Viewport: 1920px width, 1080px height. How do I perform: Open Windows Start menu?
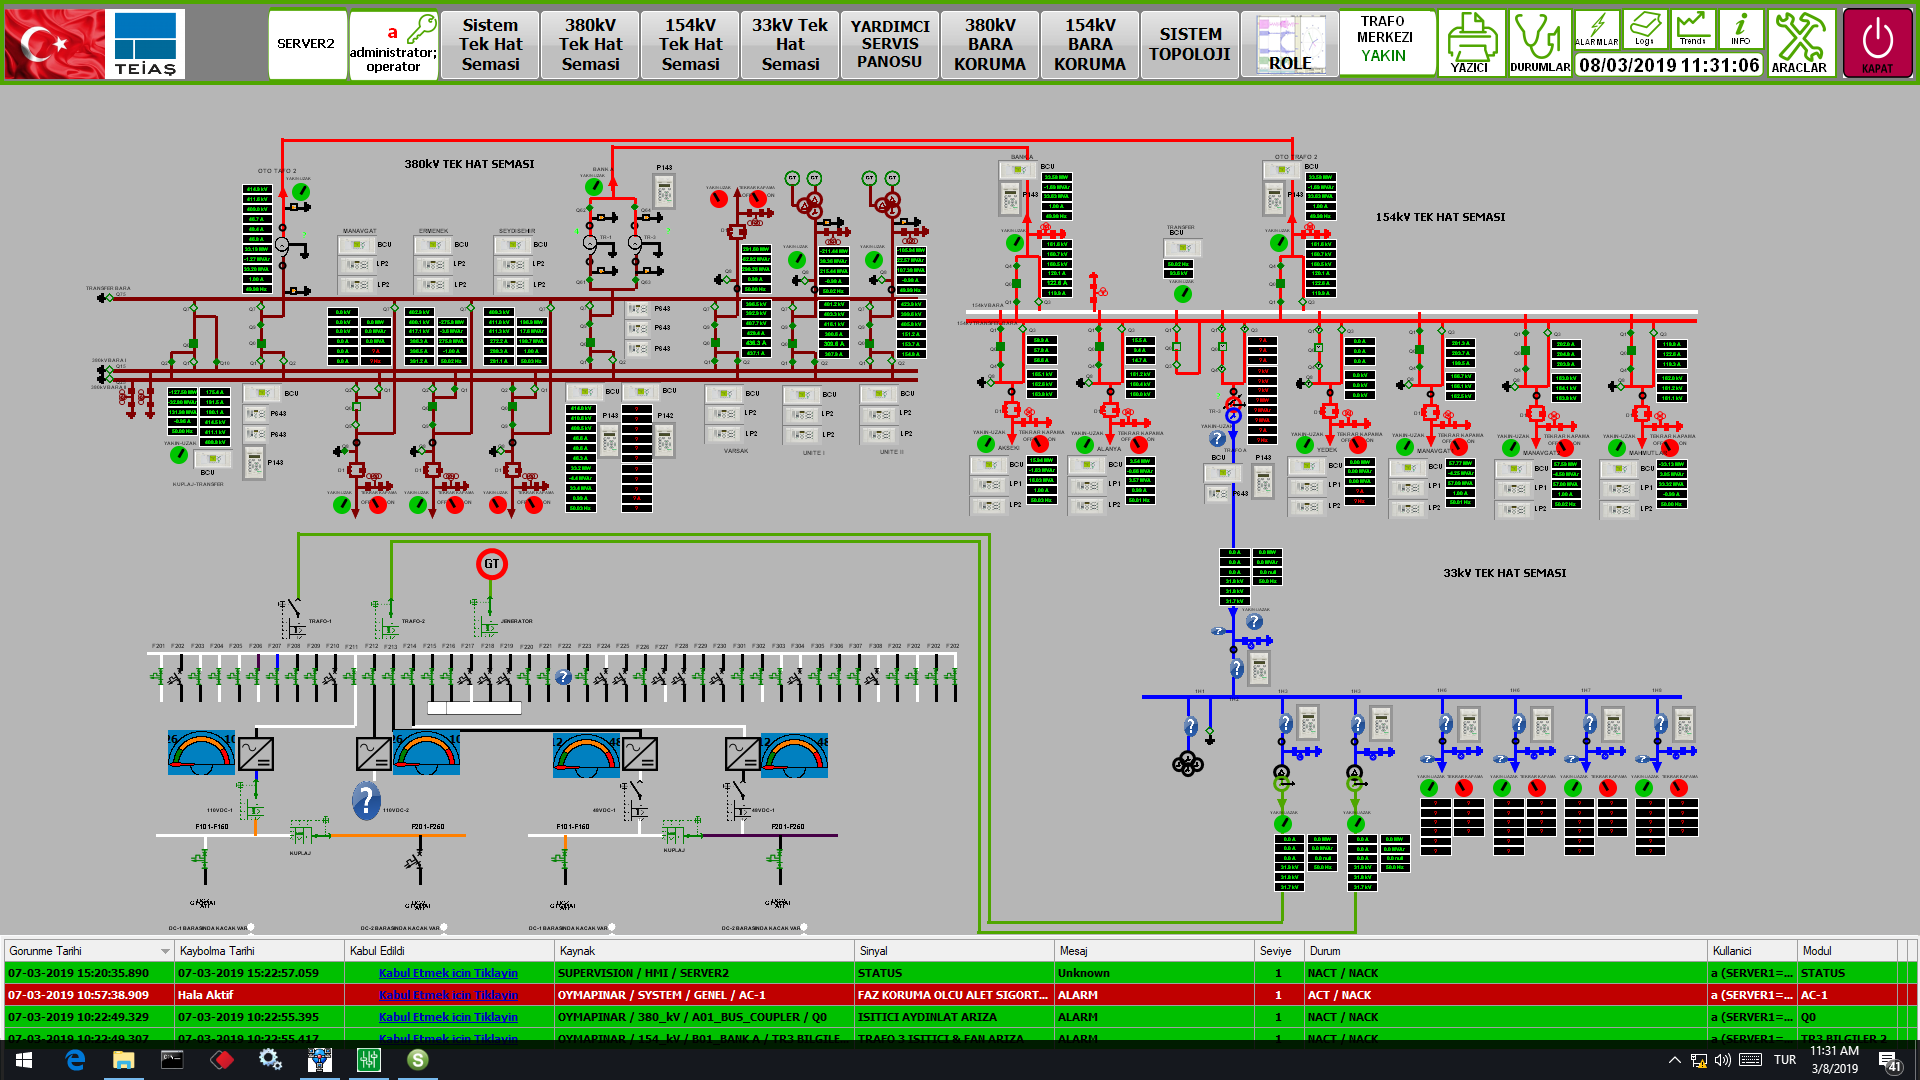[24, 1060]
